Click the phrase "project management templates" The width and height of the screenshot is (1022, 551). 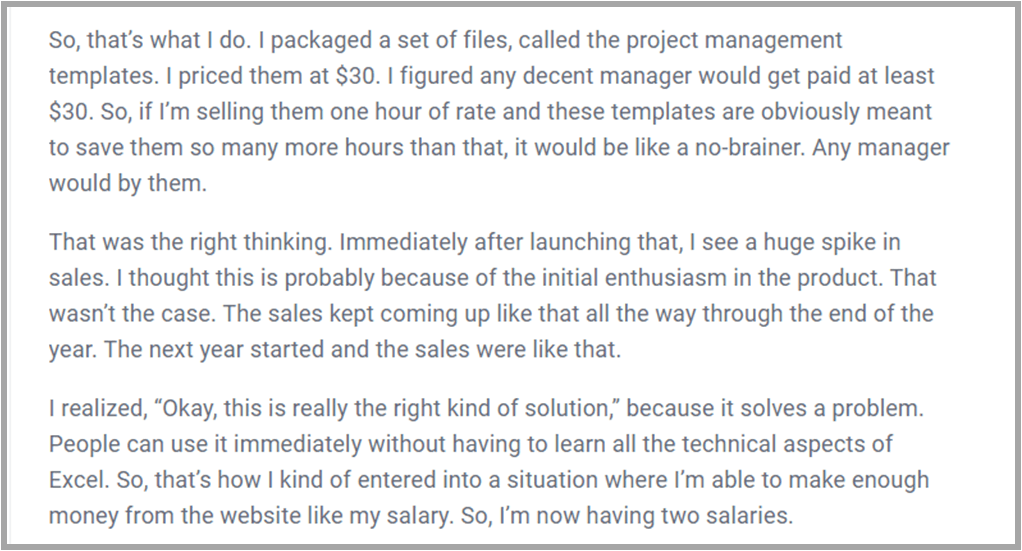[x=735, y=40]
